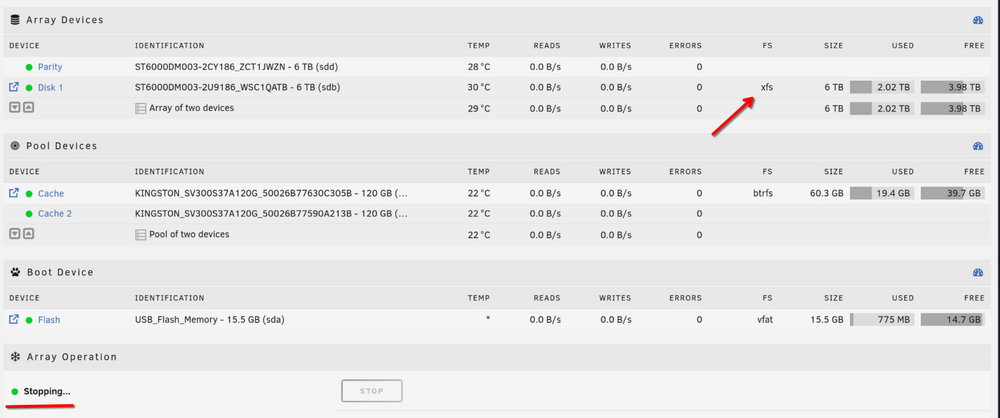Click the Boot Device paw icon
Viewport: 1000px width, 418px height.
15,272
